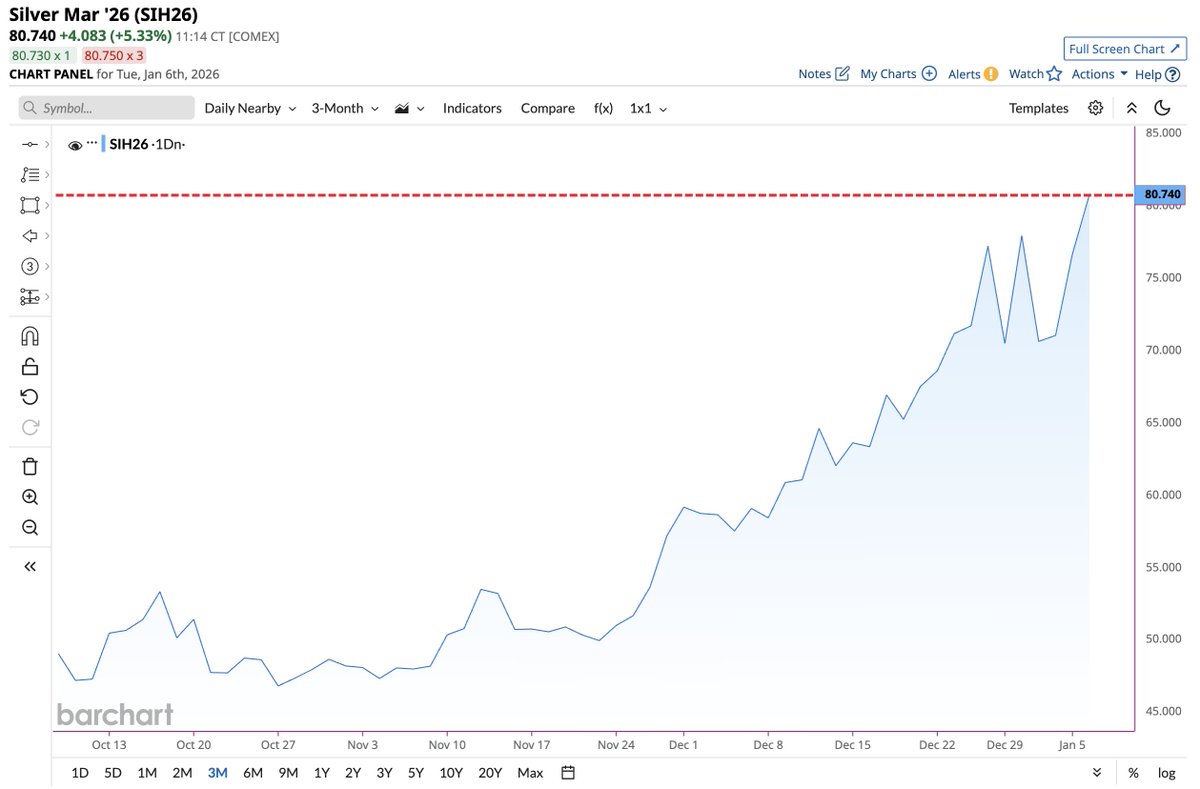The image size is (1200, 789).
Task: Select the 2M time range
Action: (182, 772)
